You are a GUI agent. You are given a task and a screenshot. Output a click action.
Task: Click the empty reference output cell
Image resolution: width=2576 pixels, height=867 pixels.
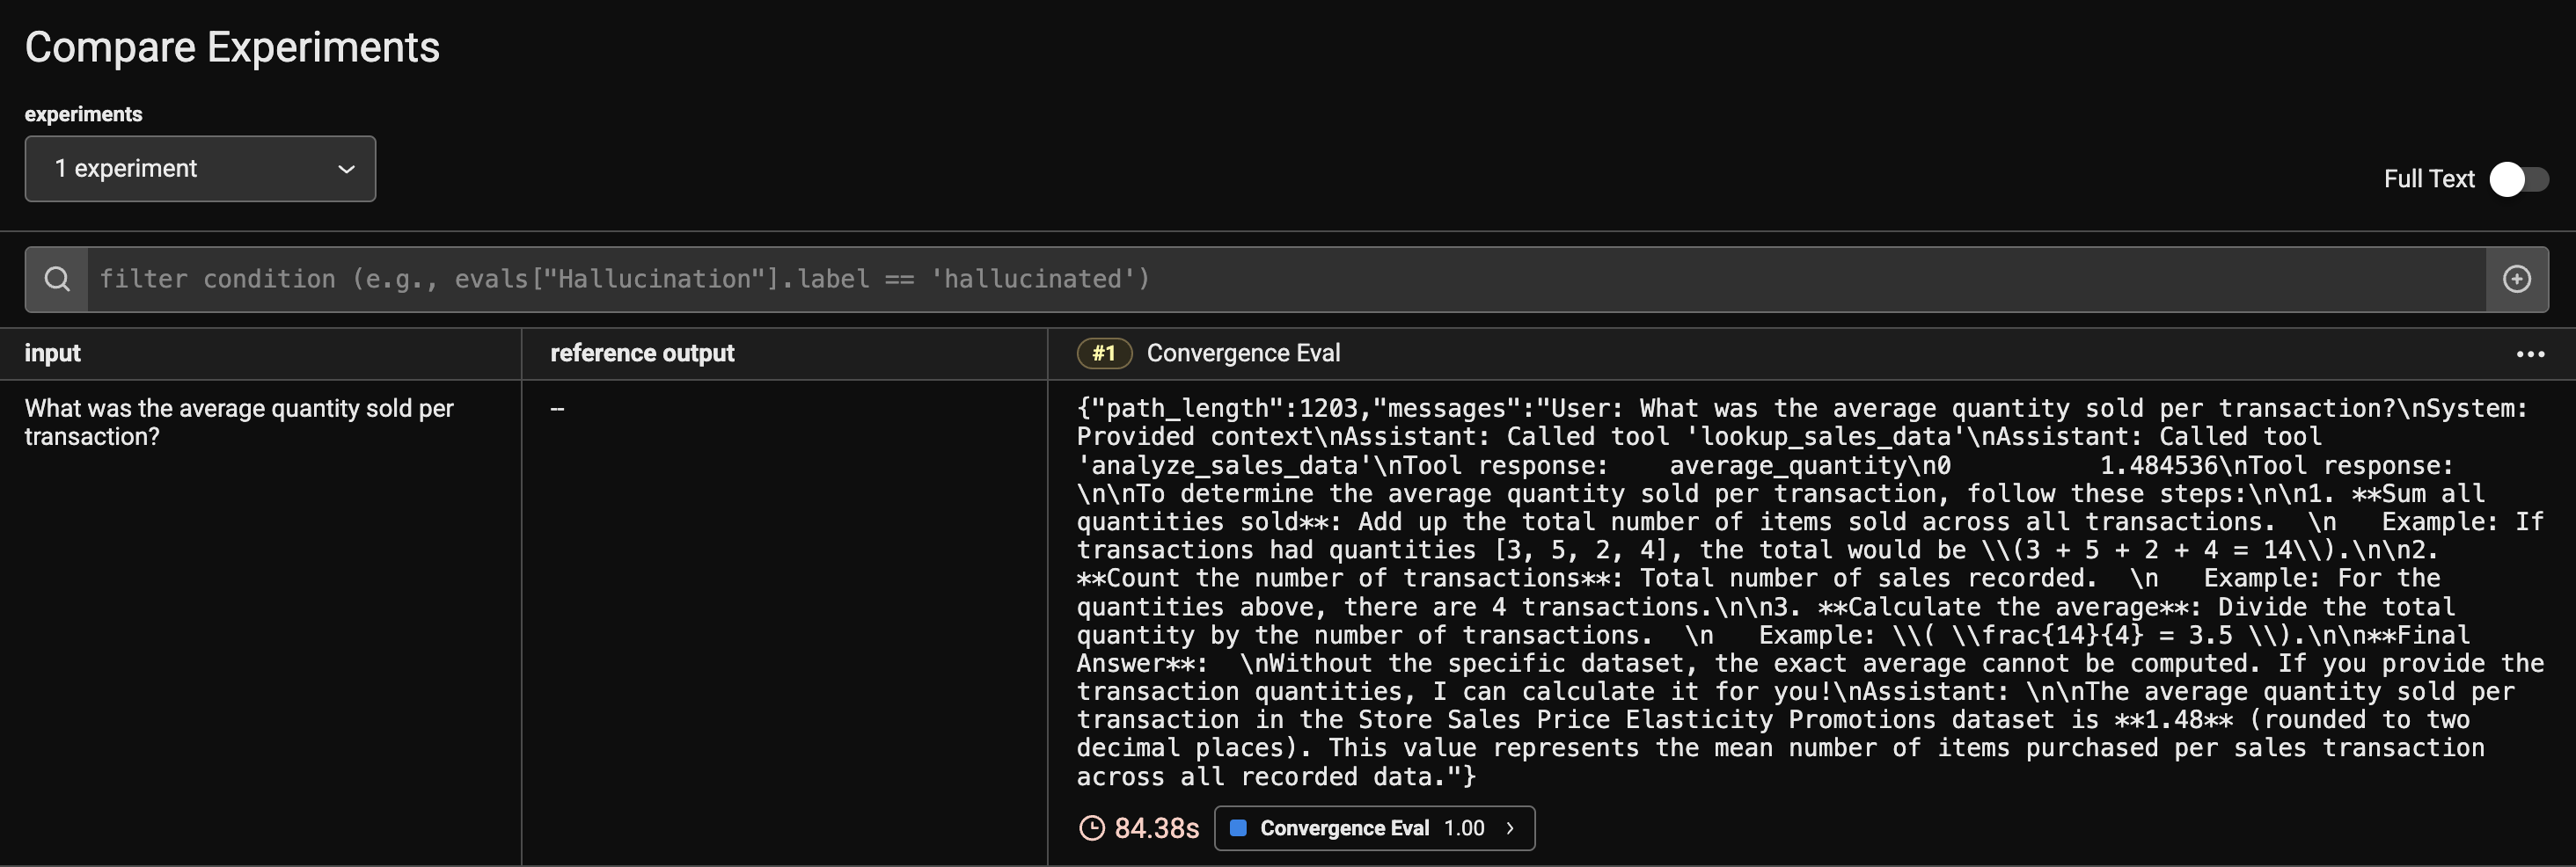[x=784, y=622]
